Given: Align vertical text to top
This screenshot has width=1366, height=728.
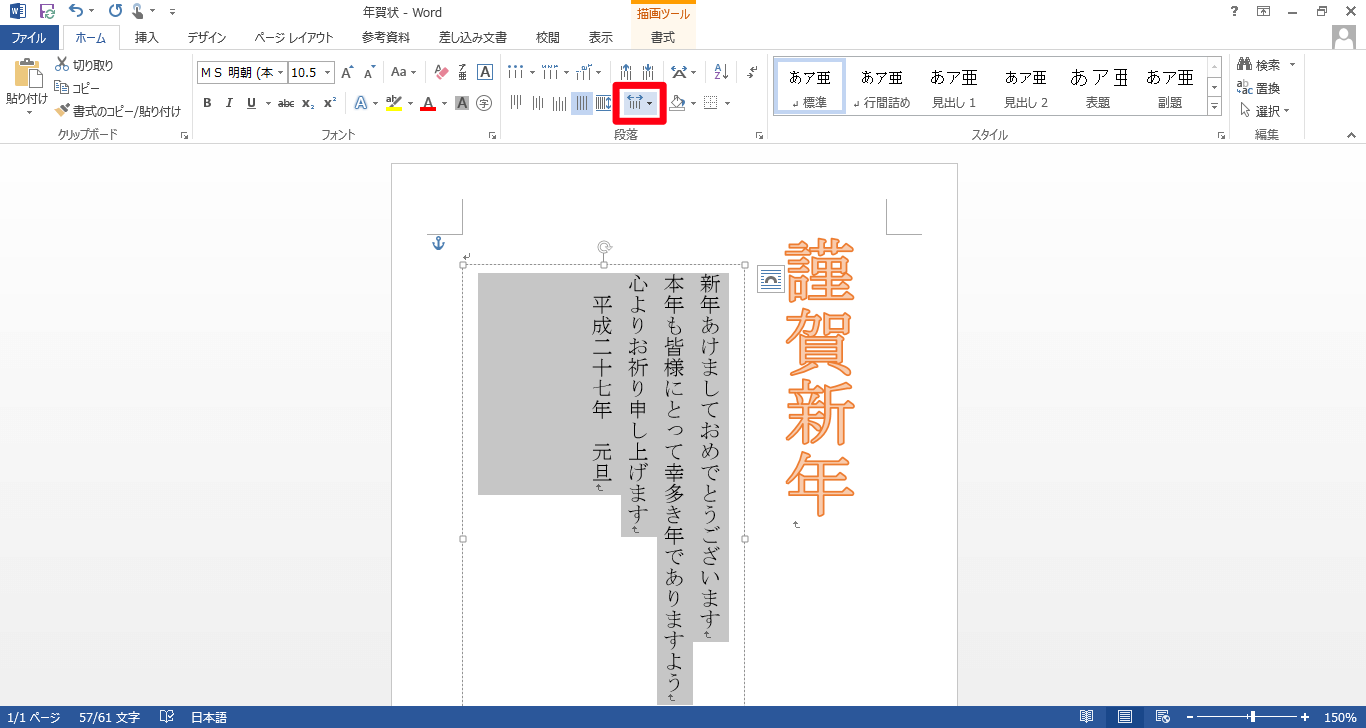Looking at the screenshot, I should pyautogui.click(x=516, y=103).
